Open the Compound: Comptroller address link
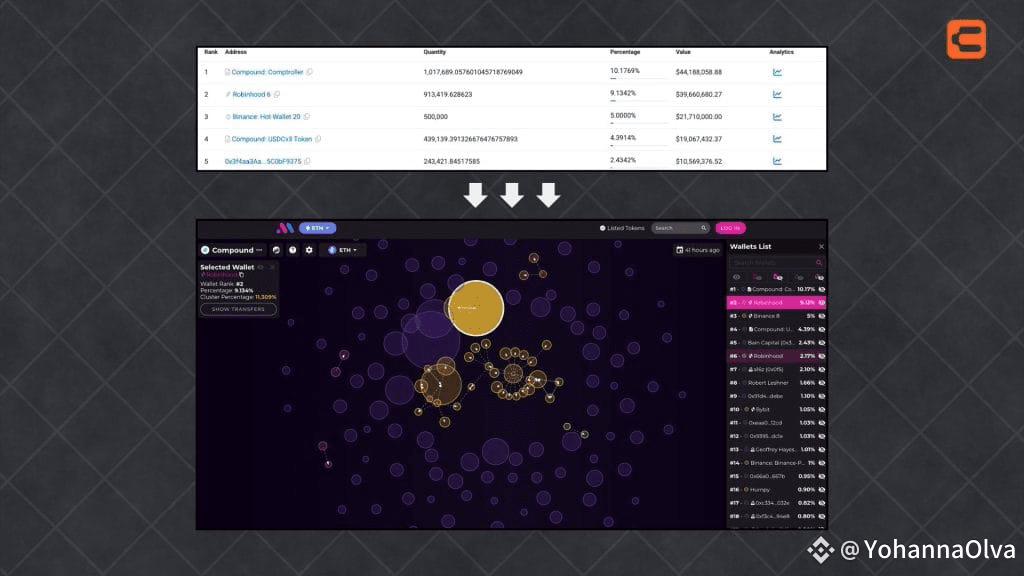Screen dimensions: 1024x576 (267, 72)
